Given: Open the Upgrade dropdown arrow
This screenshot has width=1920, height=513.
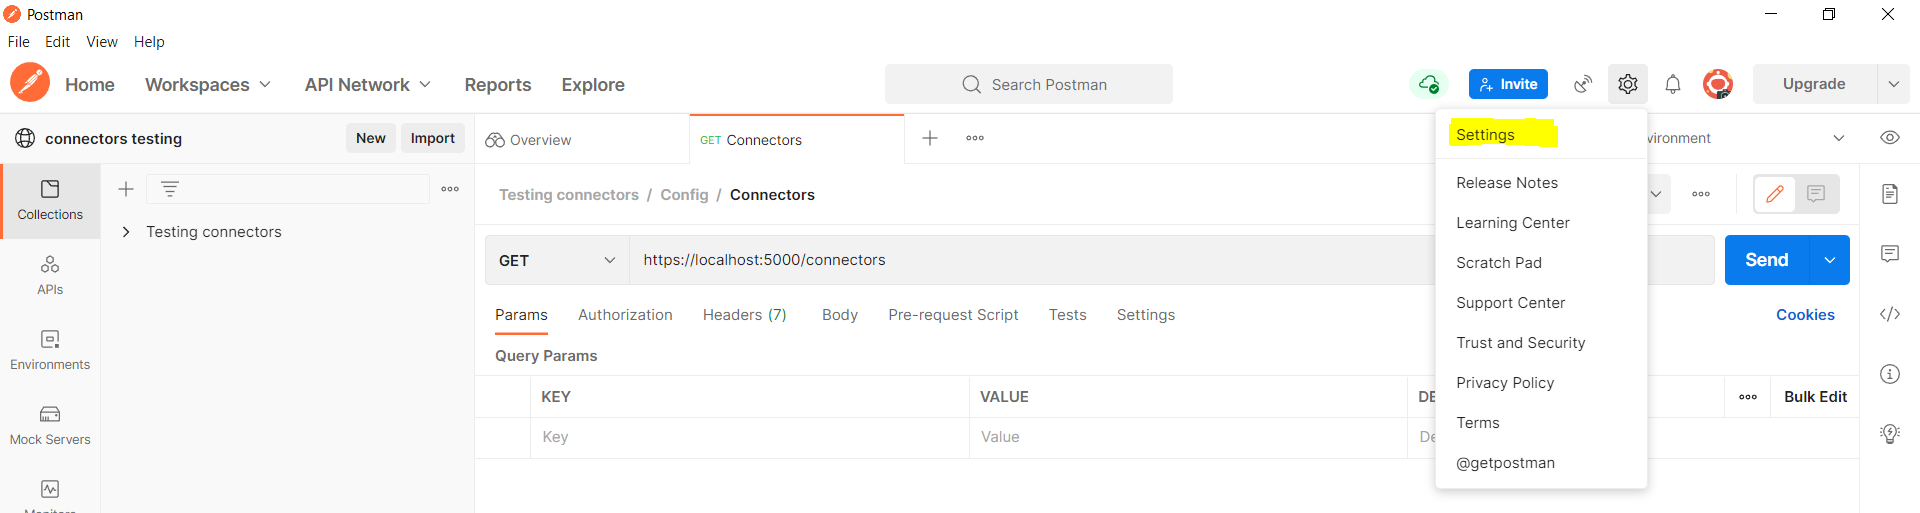Looking at the screenshot, I should click(1893, 84).
